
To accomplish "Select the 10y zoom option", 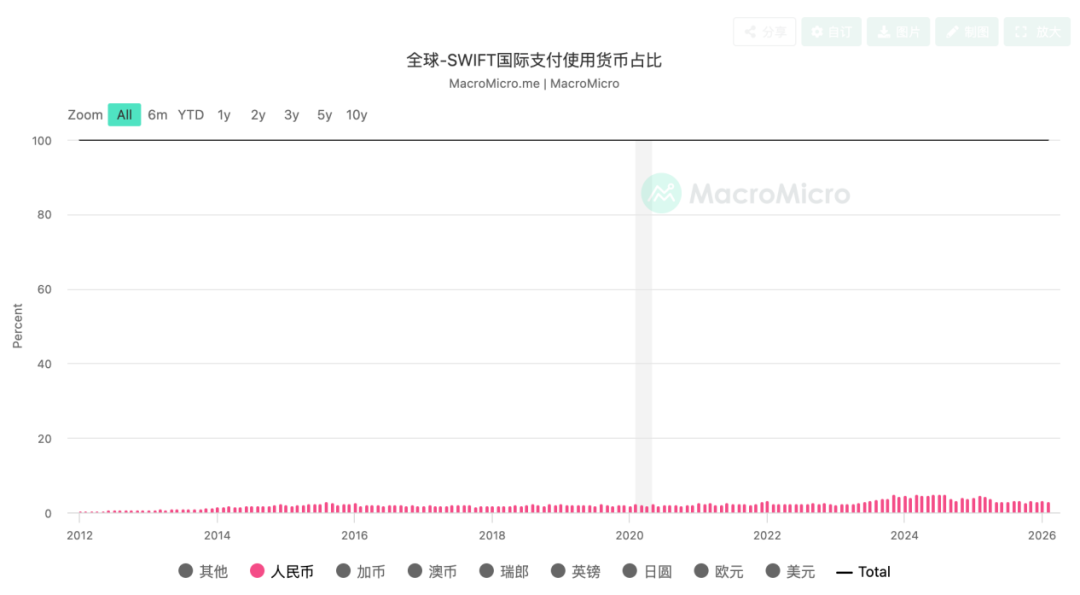I will pyautogui.click(x=357, y=115).
